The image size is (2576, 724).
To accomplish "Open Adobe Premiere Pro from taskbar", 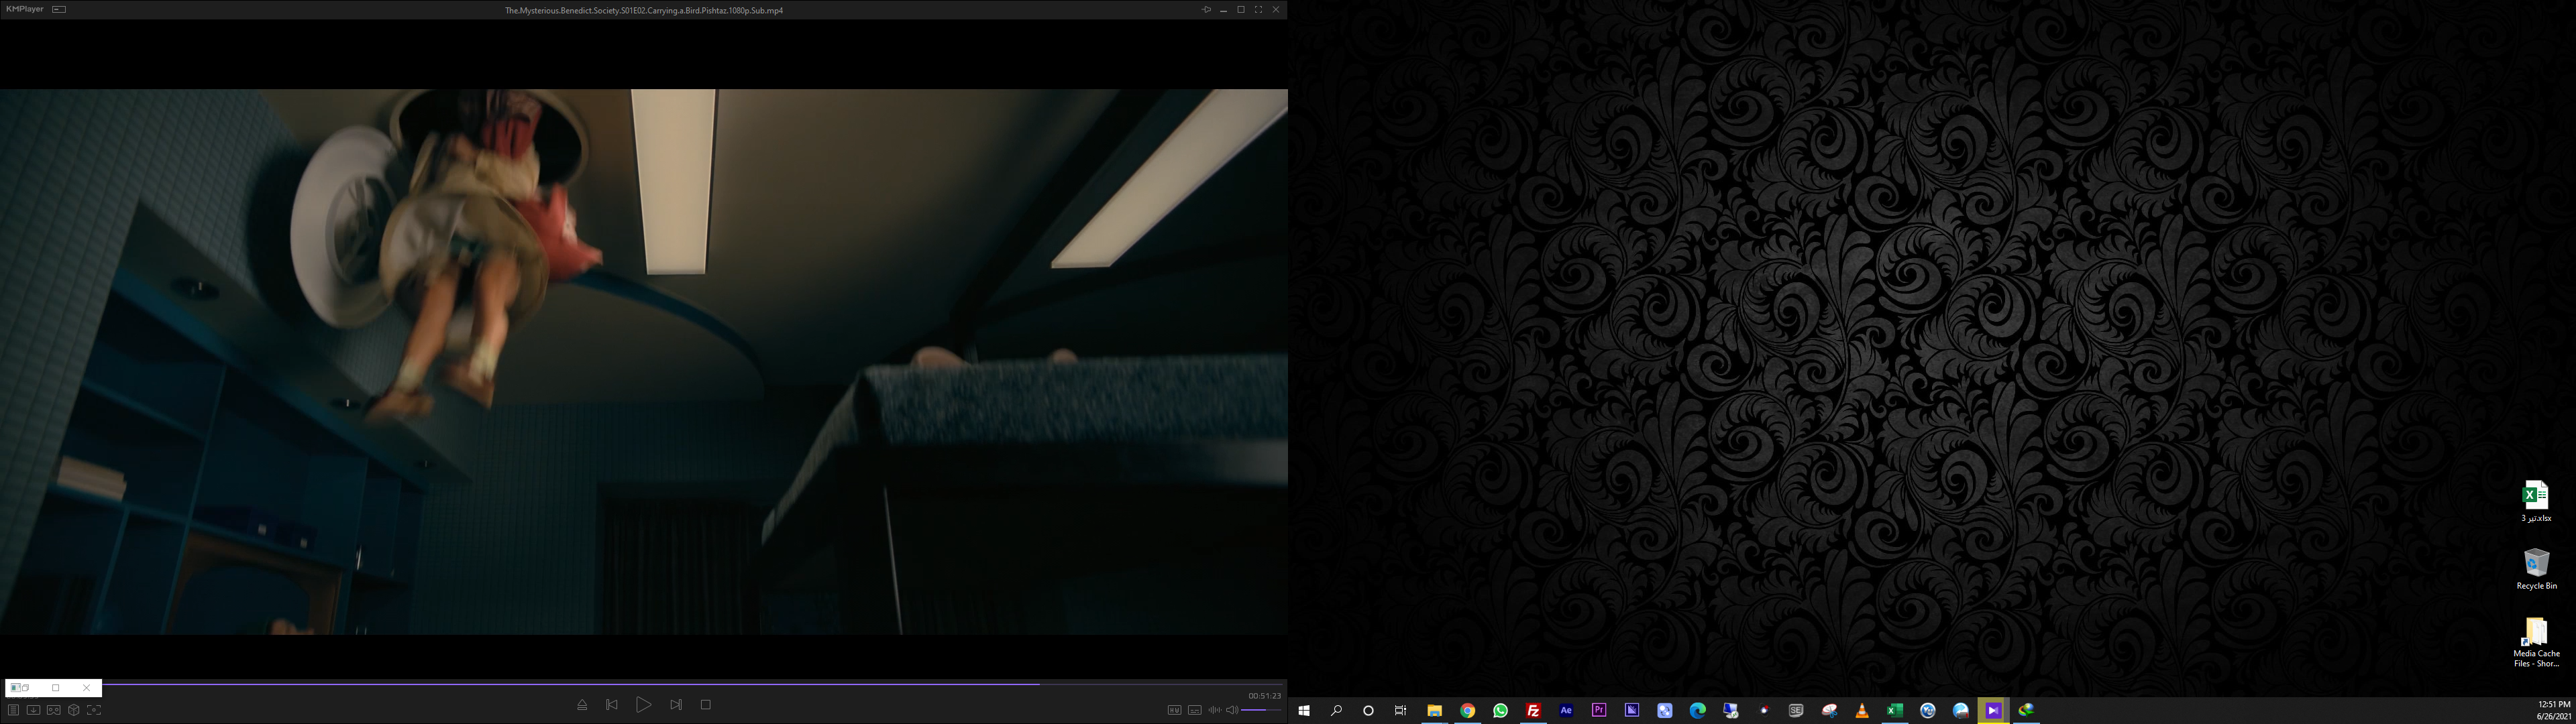I will (1598, 710).
